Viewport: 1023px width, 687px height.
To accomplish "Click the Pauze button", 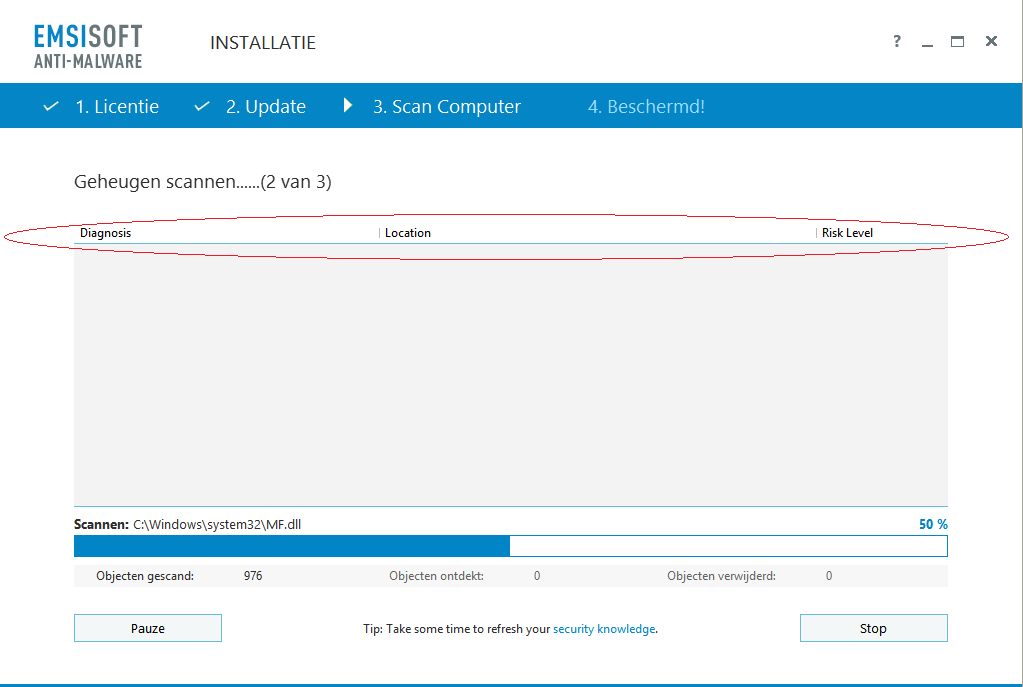I will (x=147, y=628).
